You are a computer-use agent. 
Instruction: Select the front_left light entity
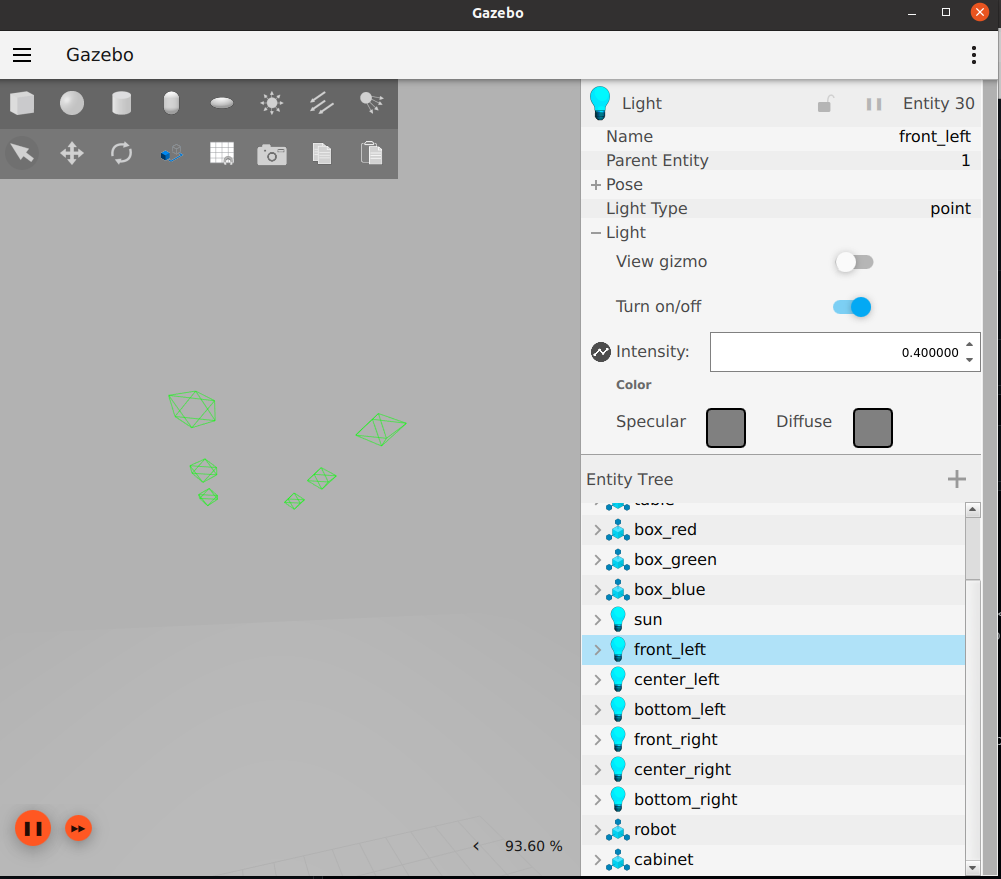pyautogui.click(x=773, y=650)
